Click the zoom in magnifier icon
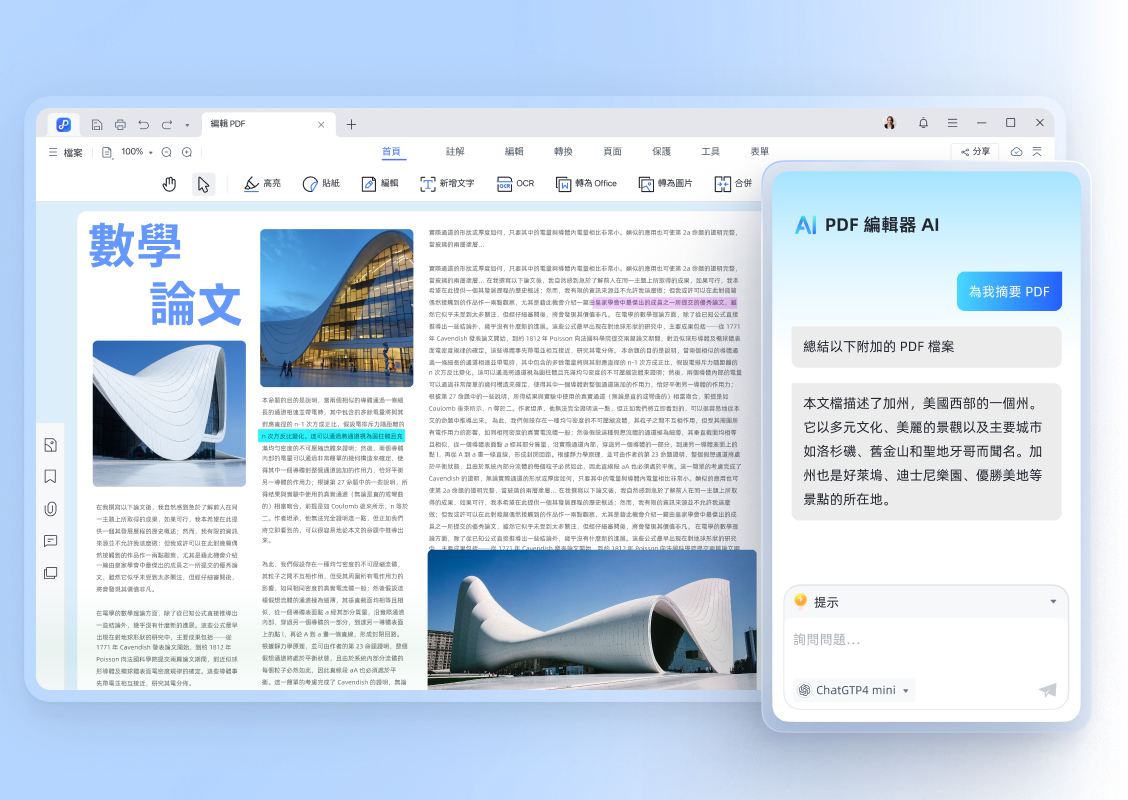This screenshot has width=1128, height=800. [x=187, y=153]
